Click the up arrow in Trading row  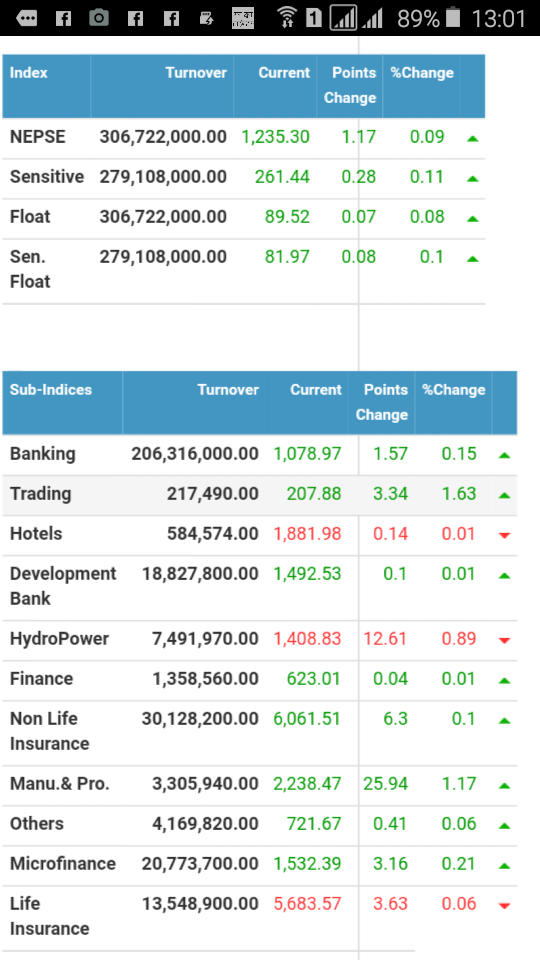pyautogui.click(x=504, y=495)
